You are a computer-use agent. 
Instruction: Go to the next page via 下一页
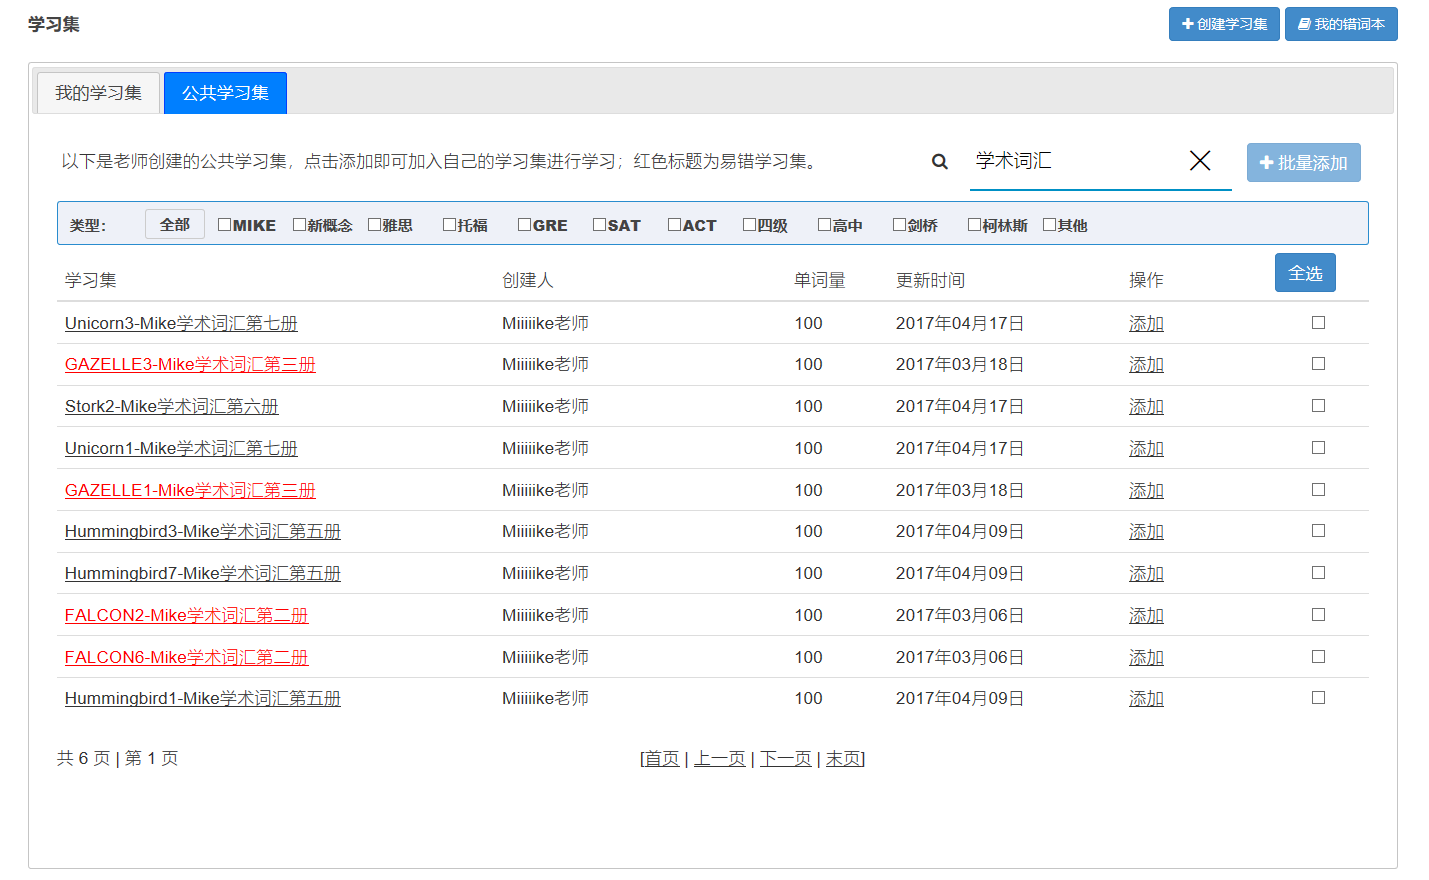click(x=785, y=759)
